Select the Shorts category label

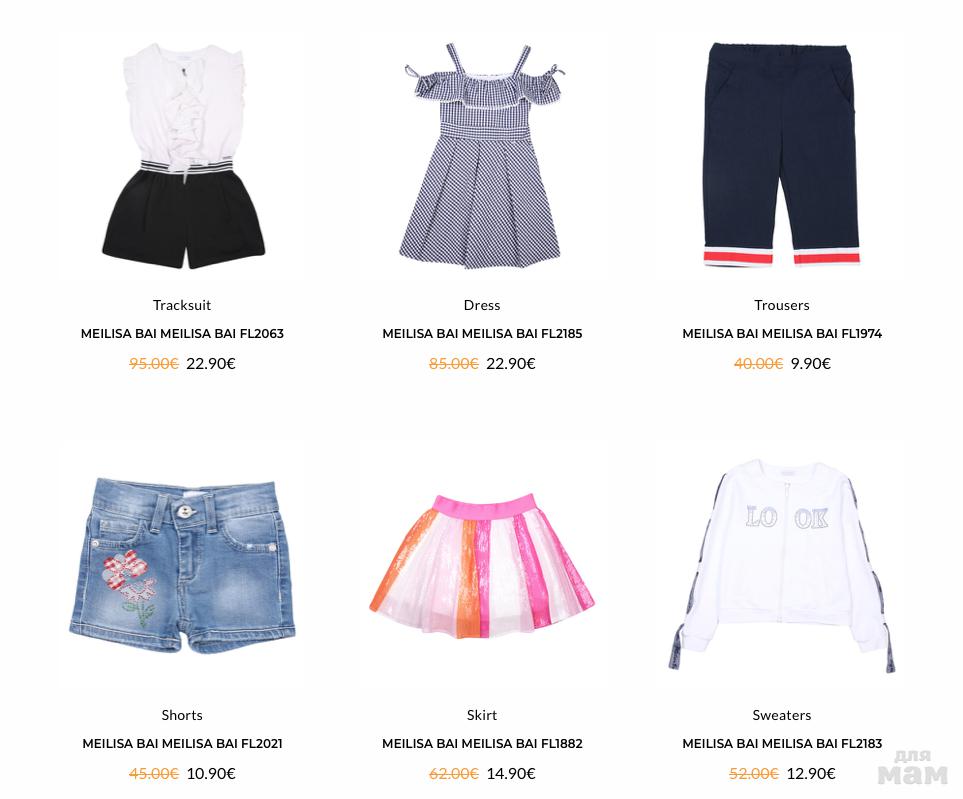tap(182, 715)
